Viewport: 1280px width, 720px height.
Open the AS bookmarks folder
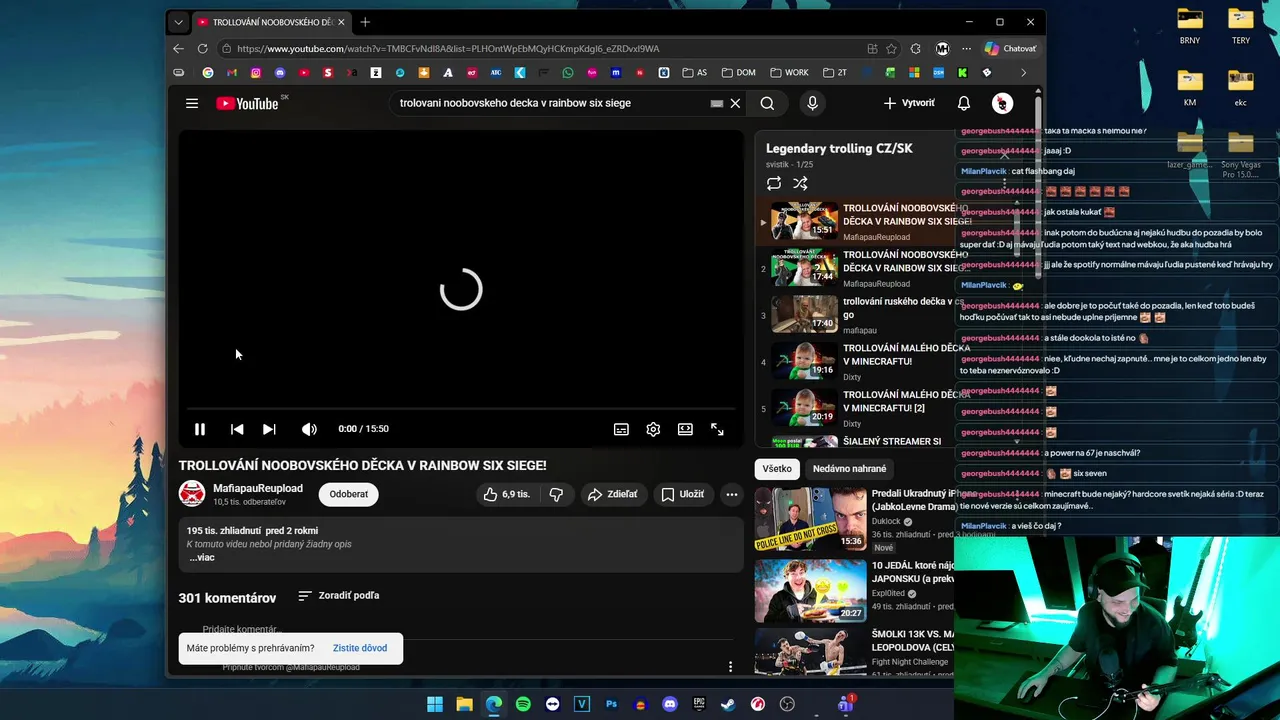[x=695, y=73]
